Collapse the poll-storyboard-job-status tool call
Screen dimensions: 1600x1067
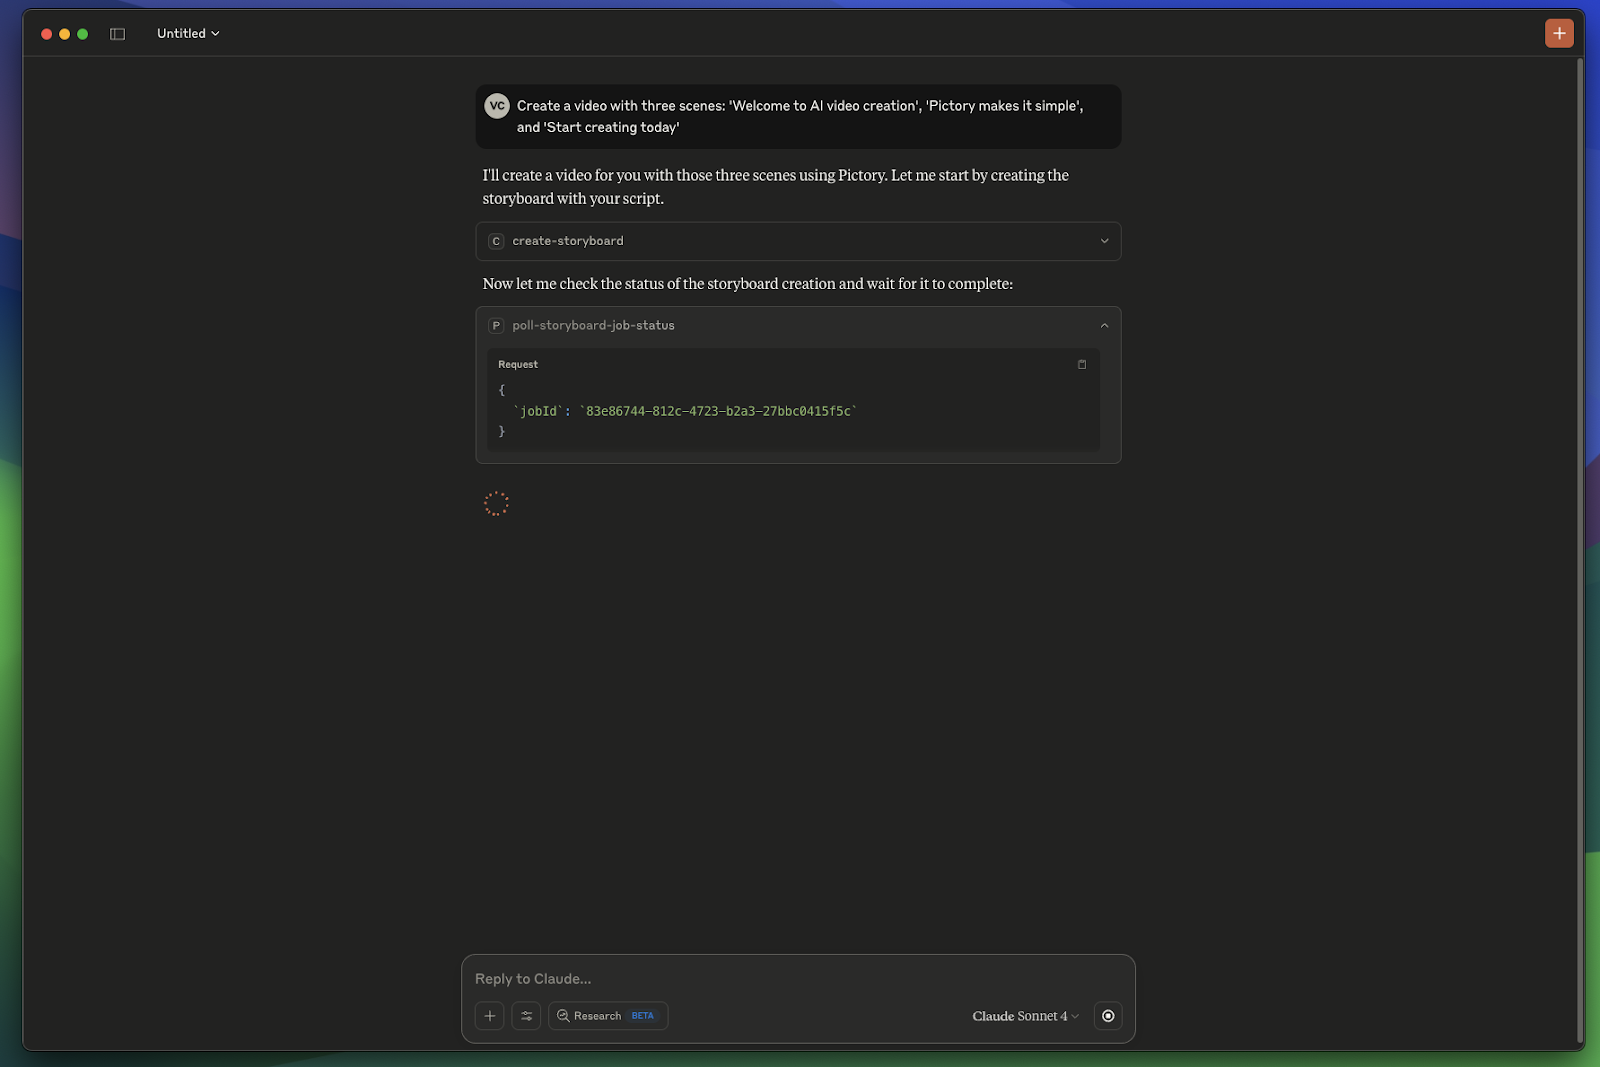(798, 326)
